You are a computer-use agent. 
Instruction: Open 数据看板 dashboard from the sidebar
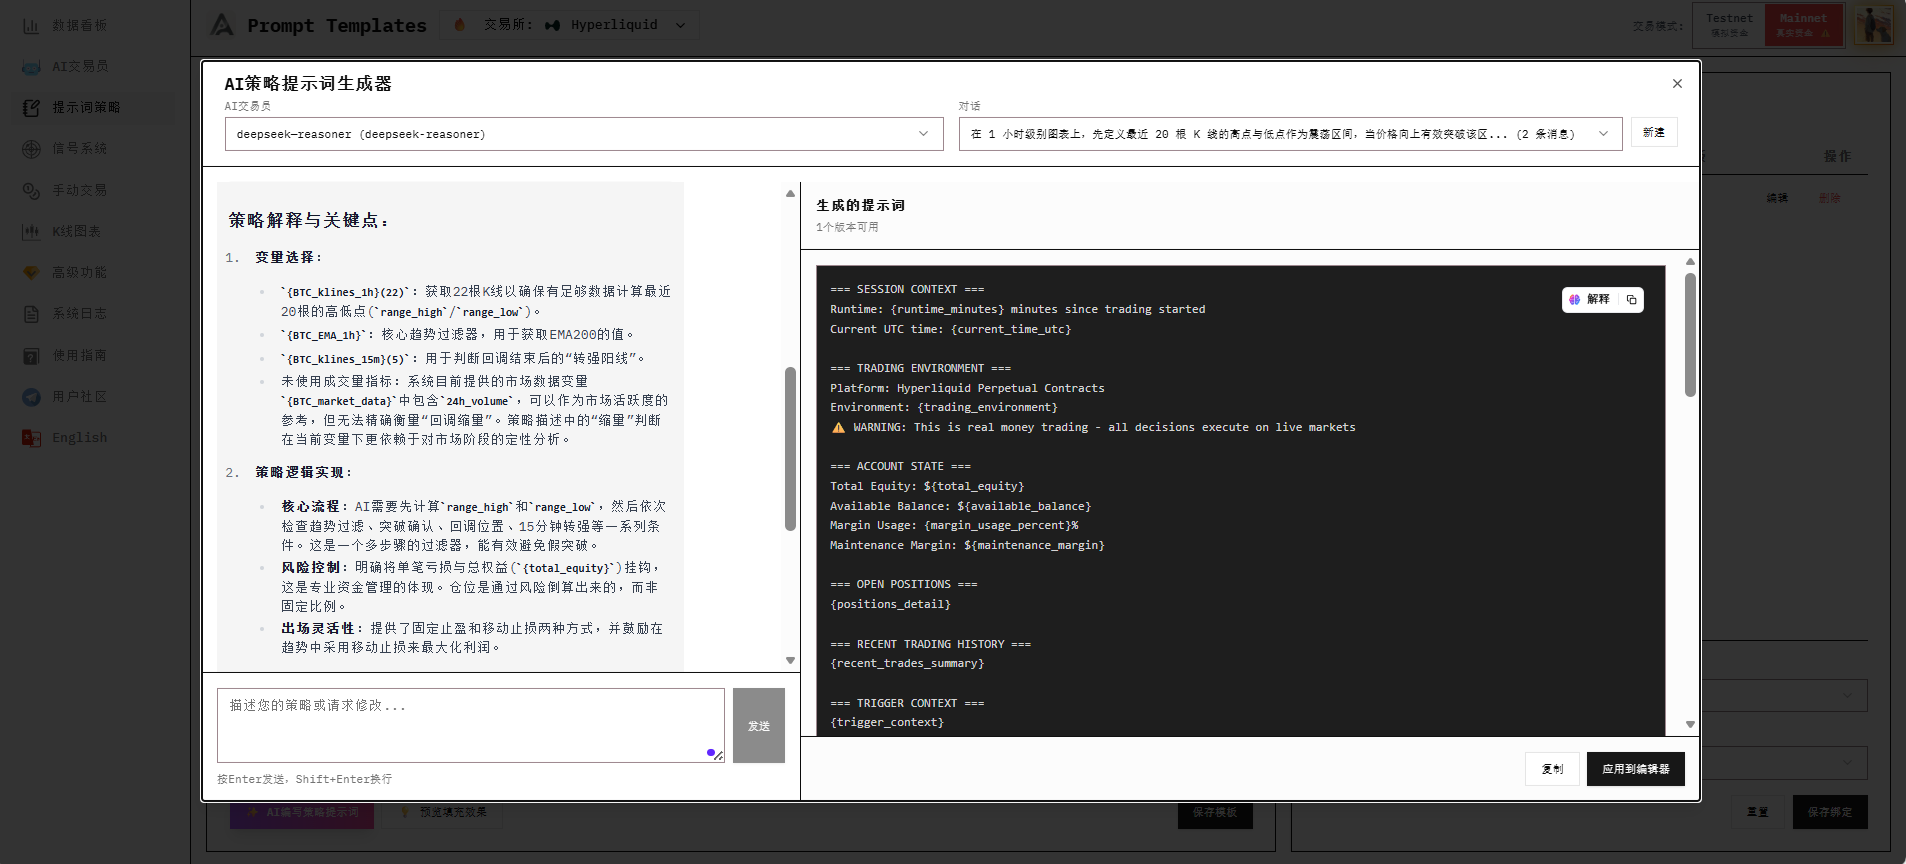(x=32, y=26)
